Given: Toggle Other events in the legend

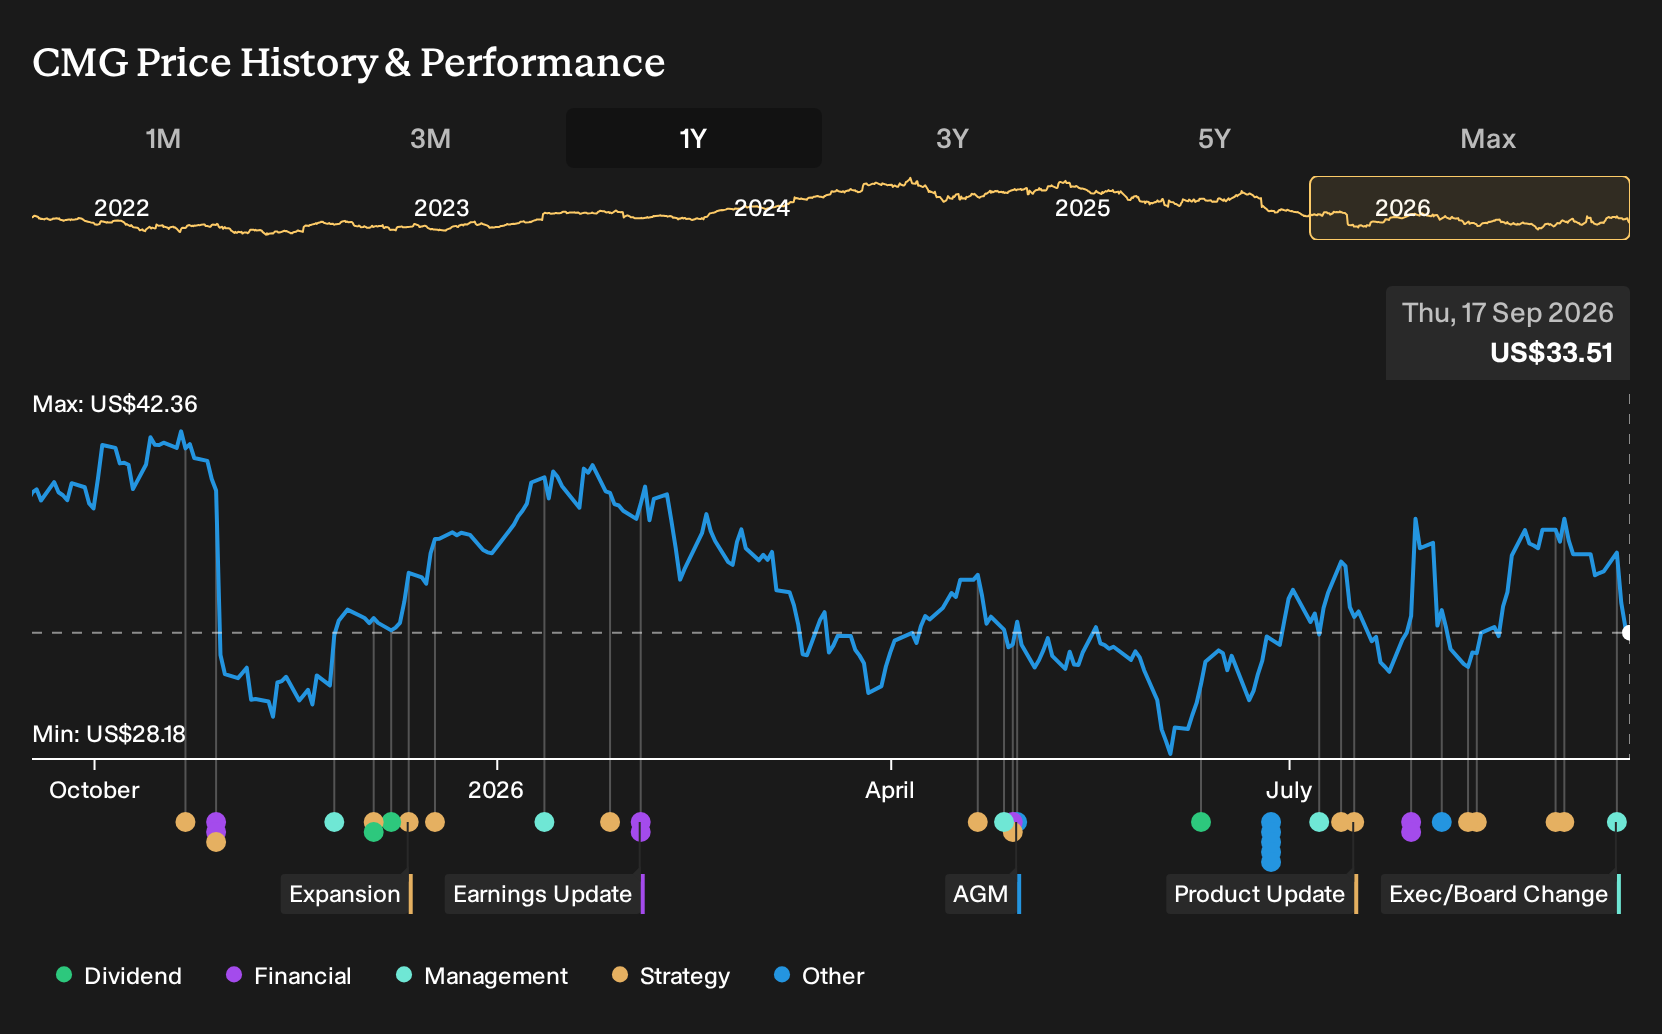Looking at the screenshot, I should 819,976.
